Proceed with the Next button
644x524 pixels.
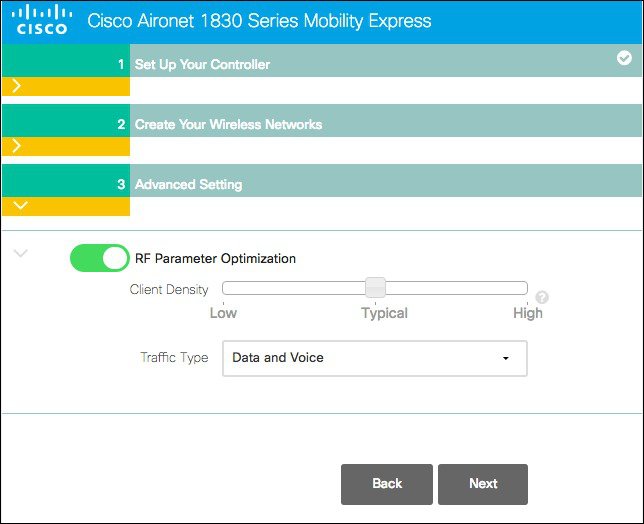(483, 484)
